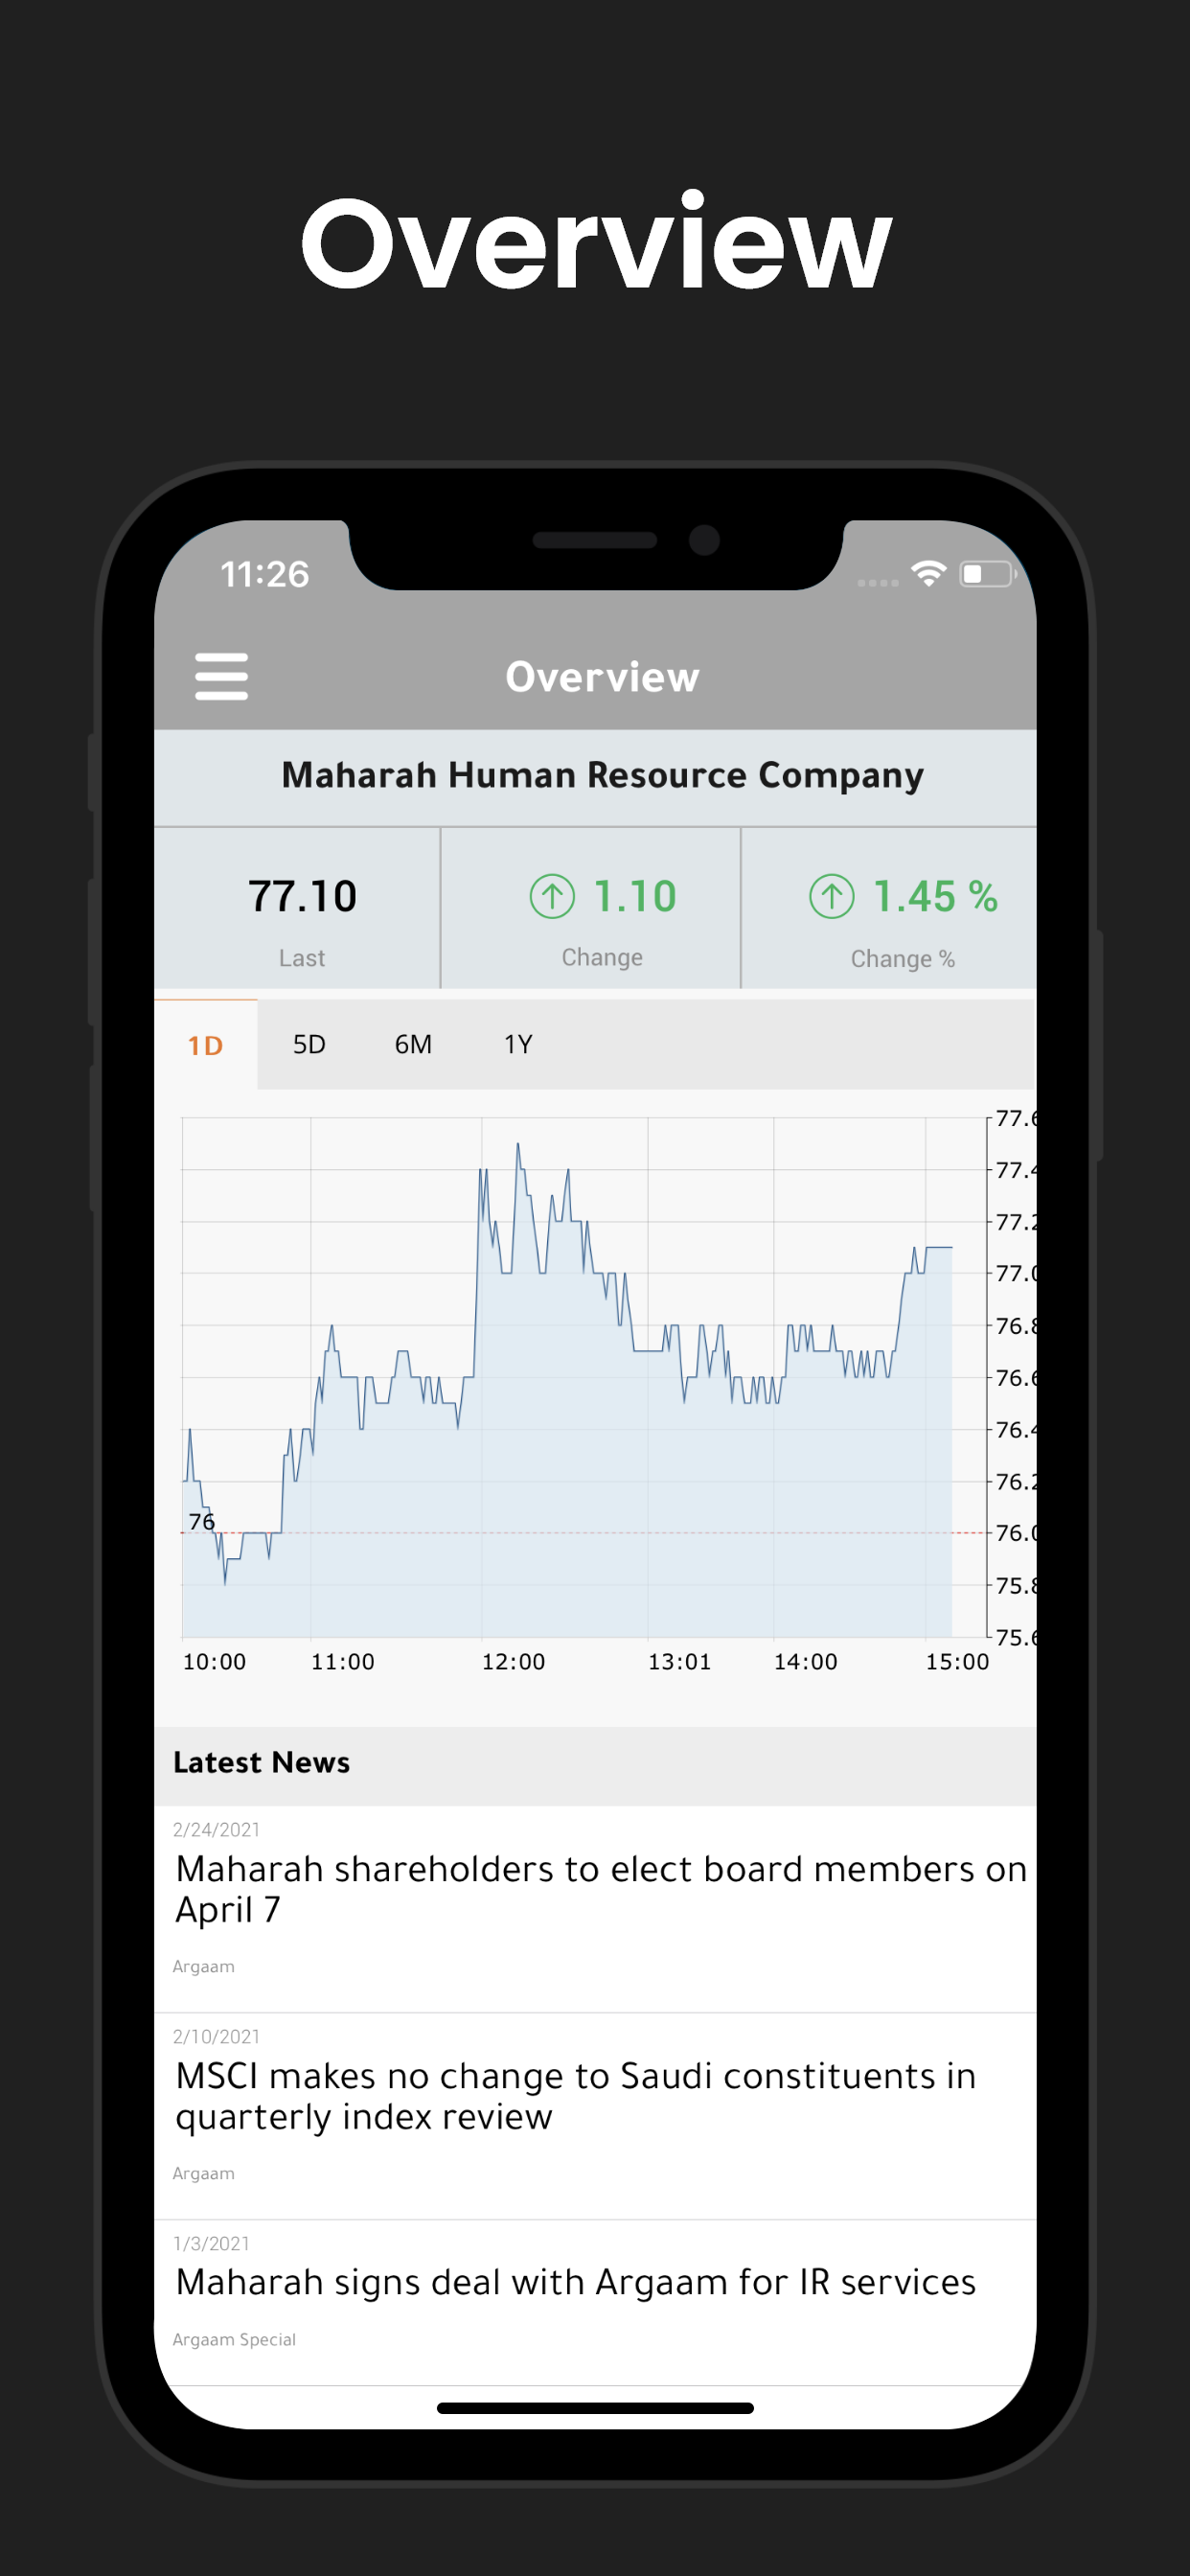Viewport: 1190px width, 2576px height.
Task: Tap the Change % label
Action: coord(903,958)
